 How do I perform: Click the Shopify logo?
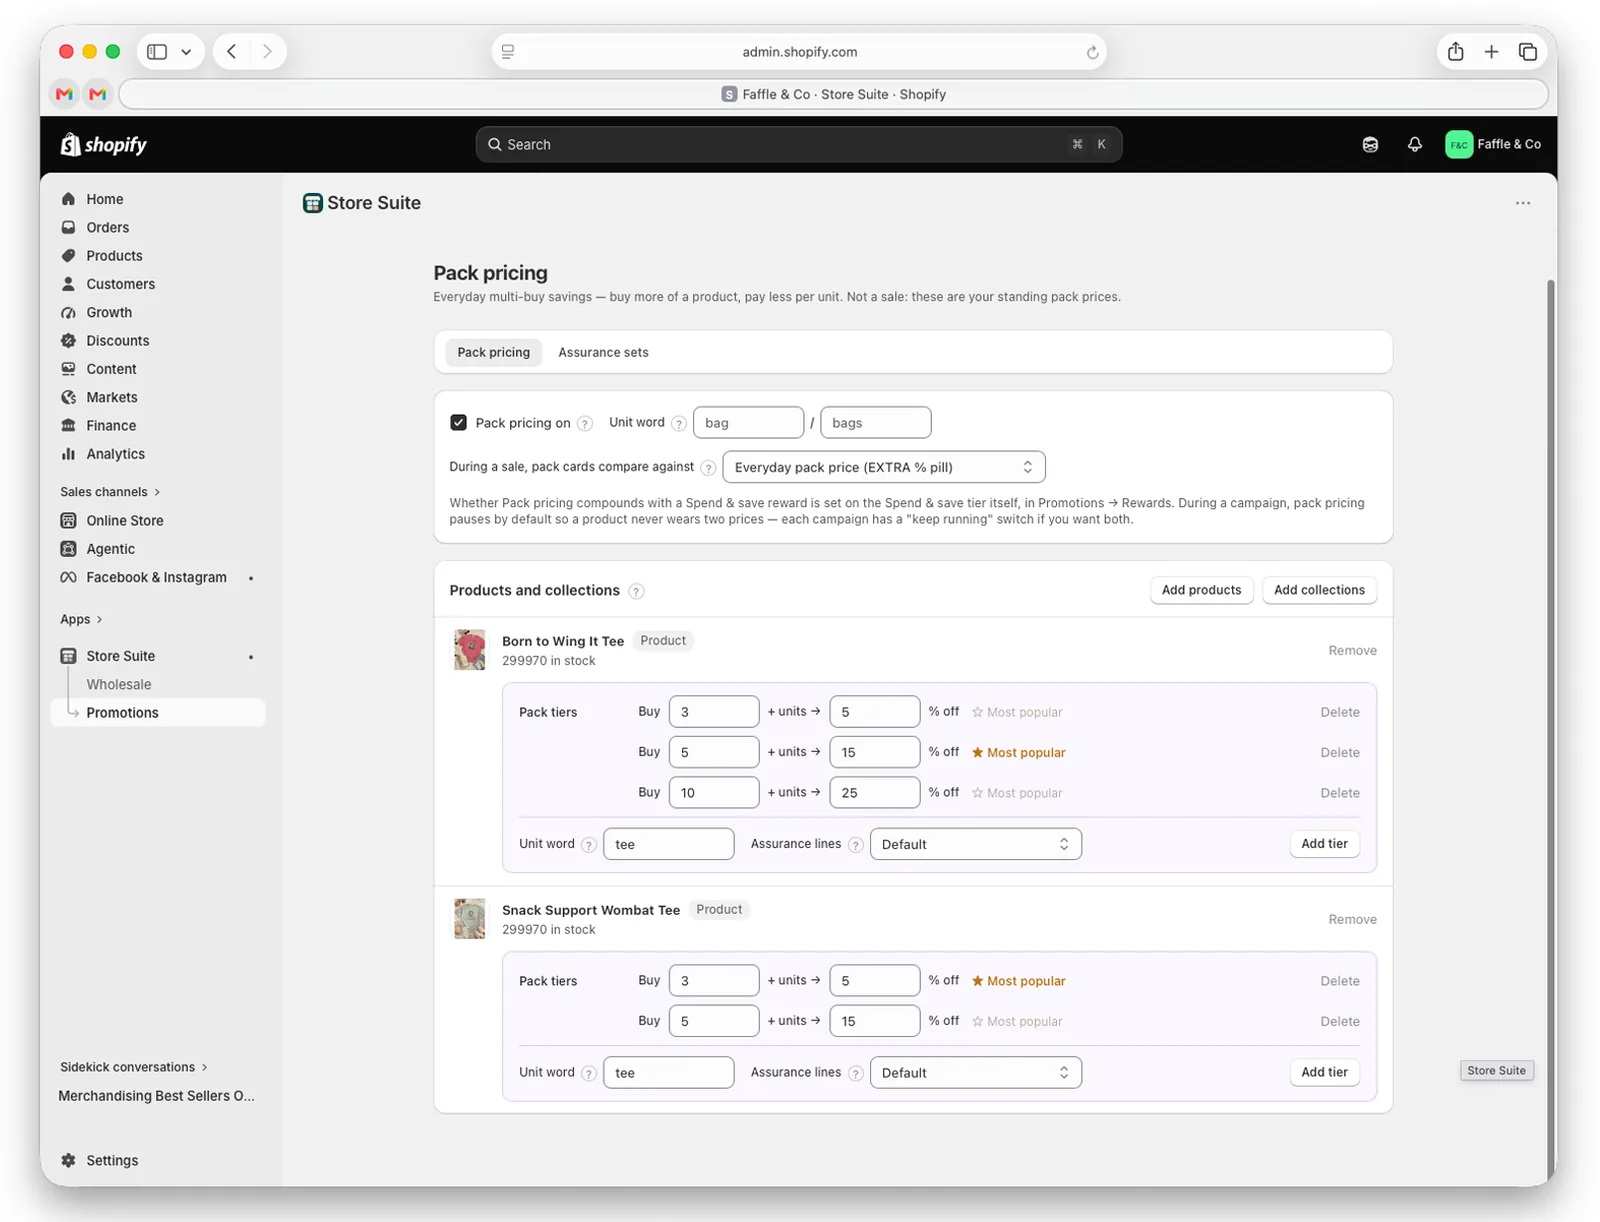[104, 145]
